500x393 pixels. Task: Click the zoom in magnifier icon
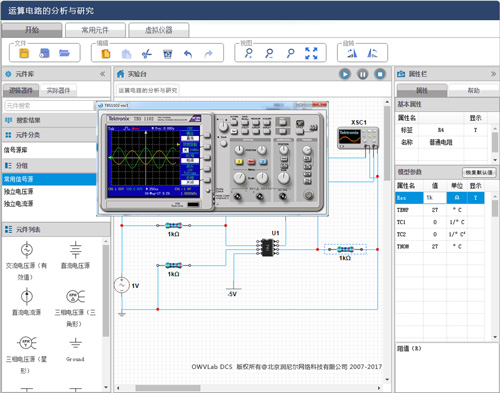[249, 53]
